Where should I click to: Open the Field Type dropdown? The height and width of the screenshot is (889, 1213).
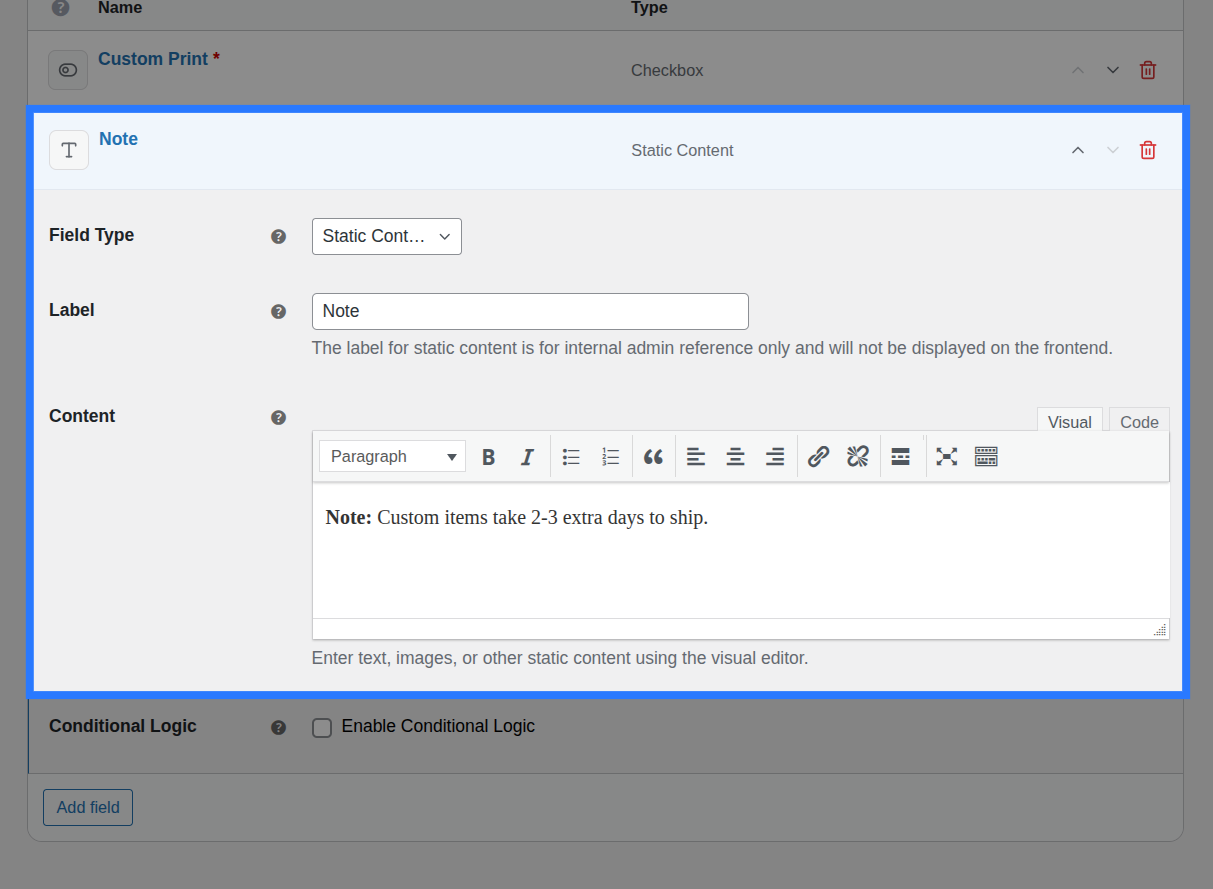pos(387,236)
